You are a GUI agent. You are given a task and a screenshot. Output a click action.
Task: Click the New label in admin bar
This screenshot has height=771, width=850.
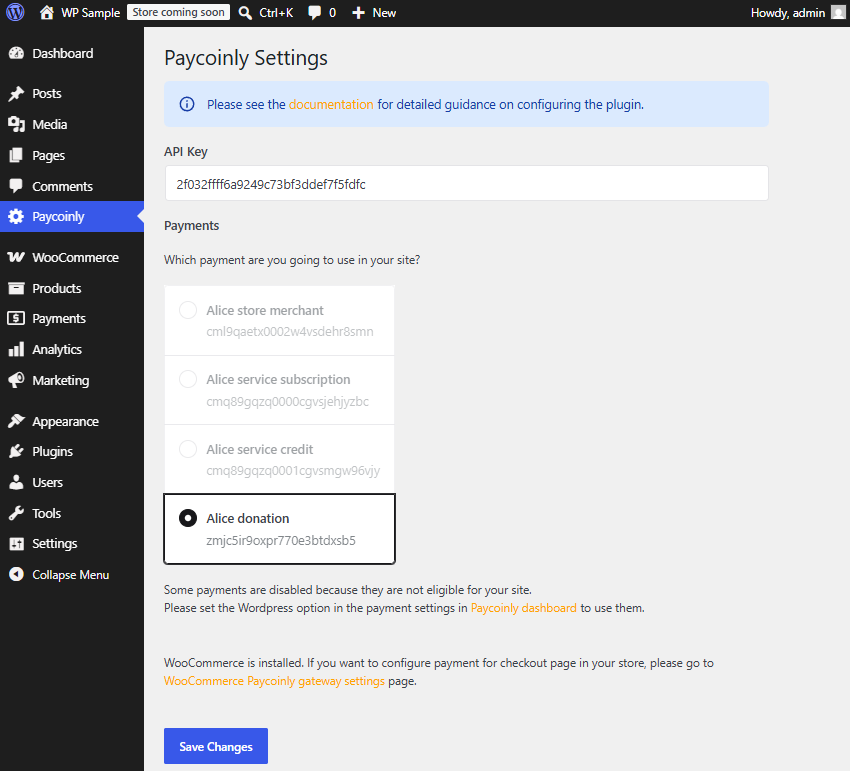[384, 13]
